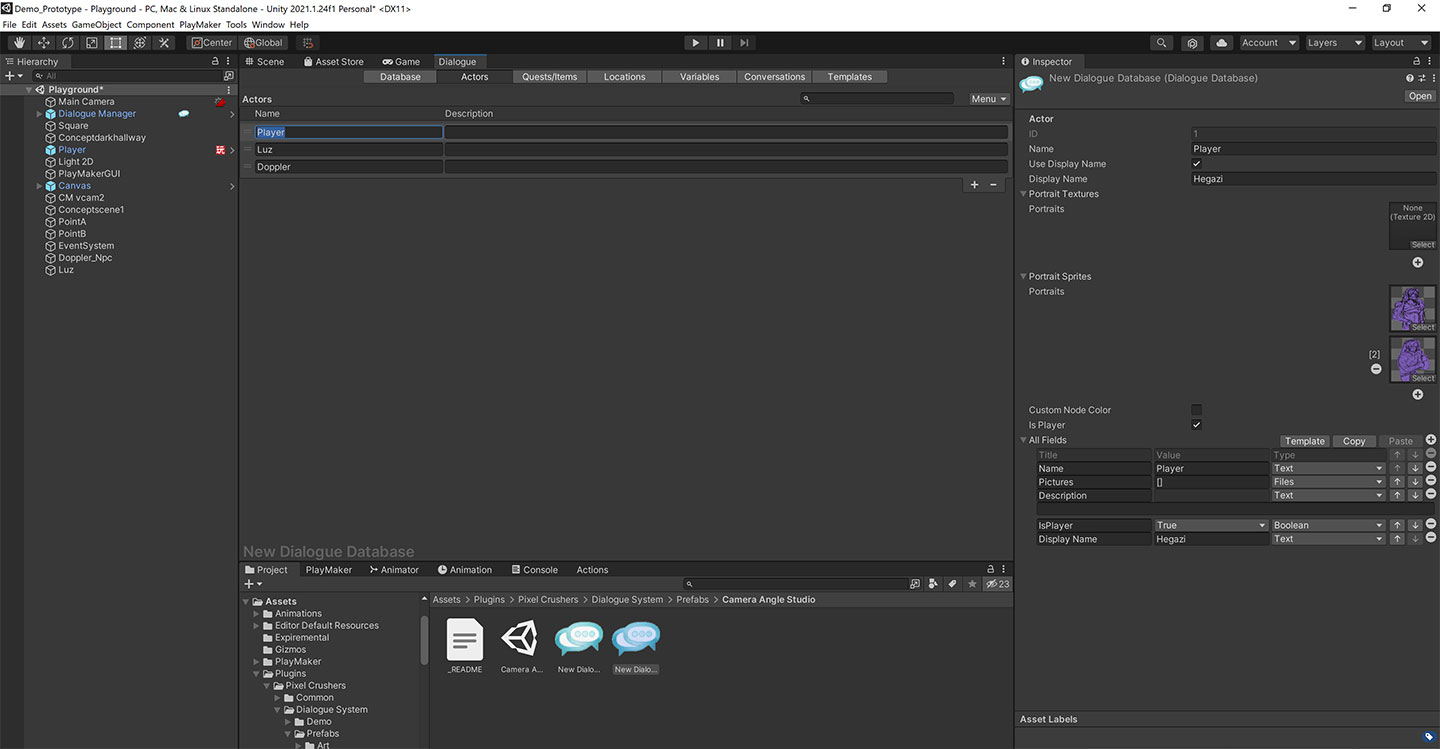Switch to the Console tab
This screenshot has height=749, width=1440.
click(533, 570)
